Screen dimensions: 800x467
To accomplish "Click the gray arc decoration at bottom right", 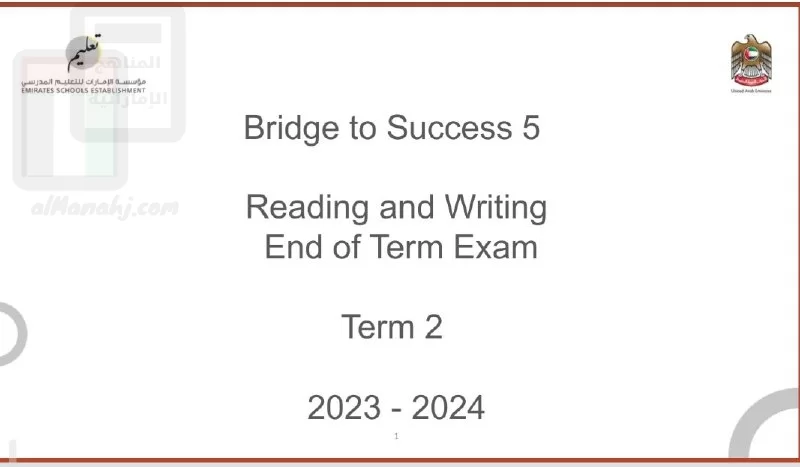I will (x=764, y=423).
